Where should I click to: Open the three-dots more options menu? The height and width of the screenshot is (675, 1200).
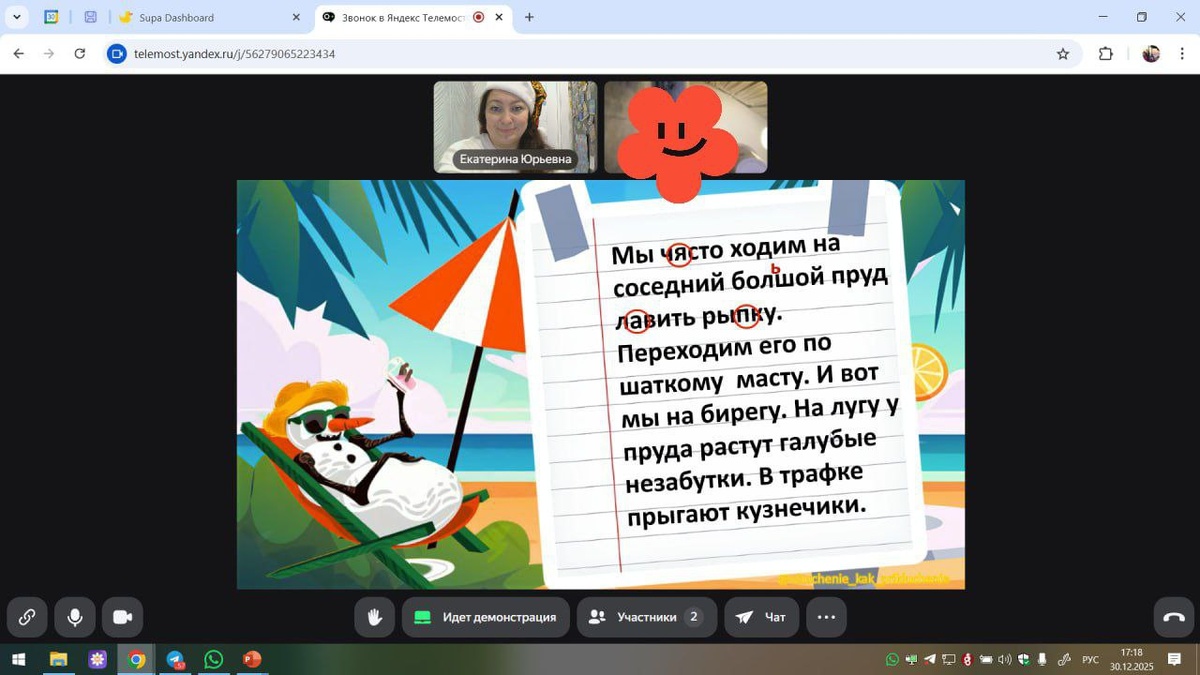826,617
